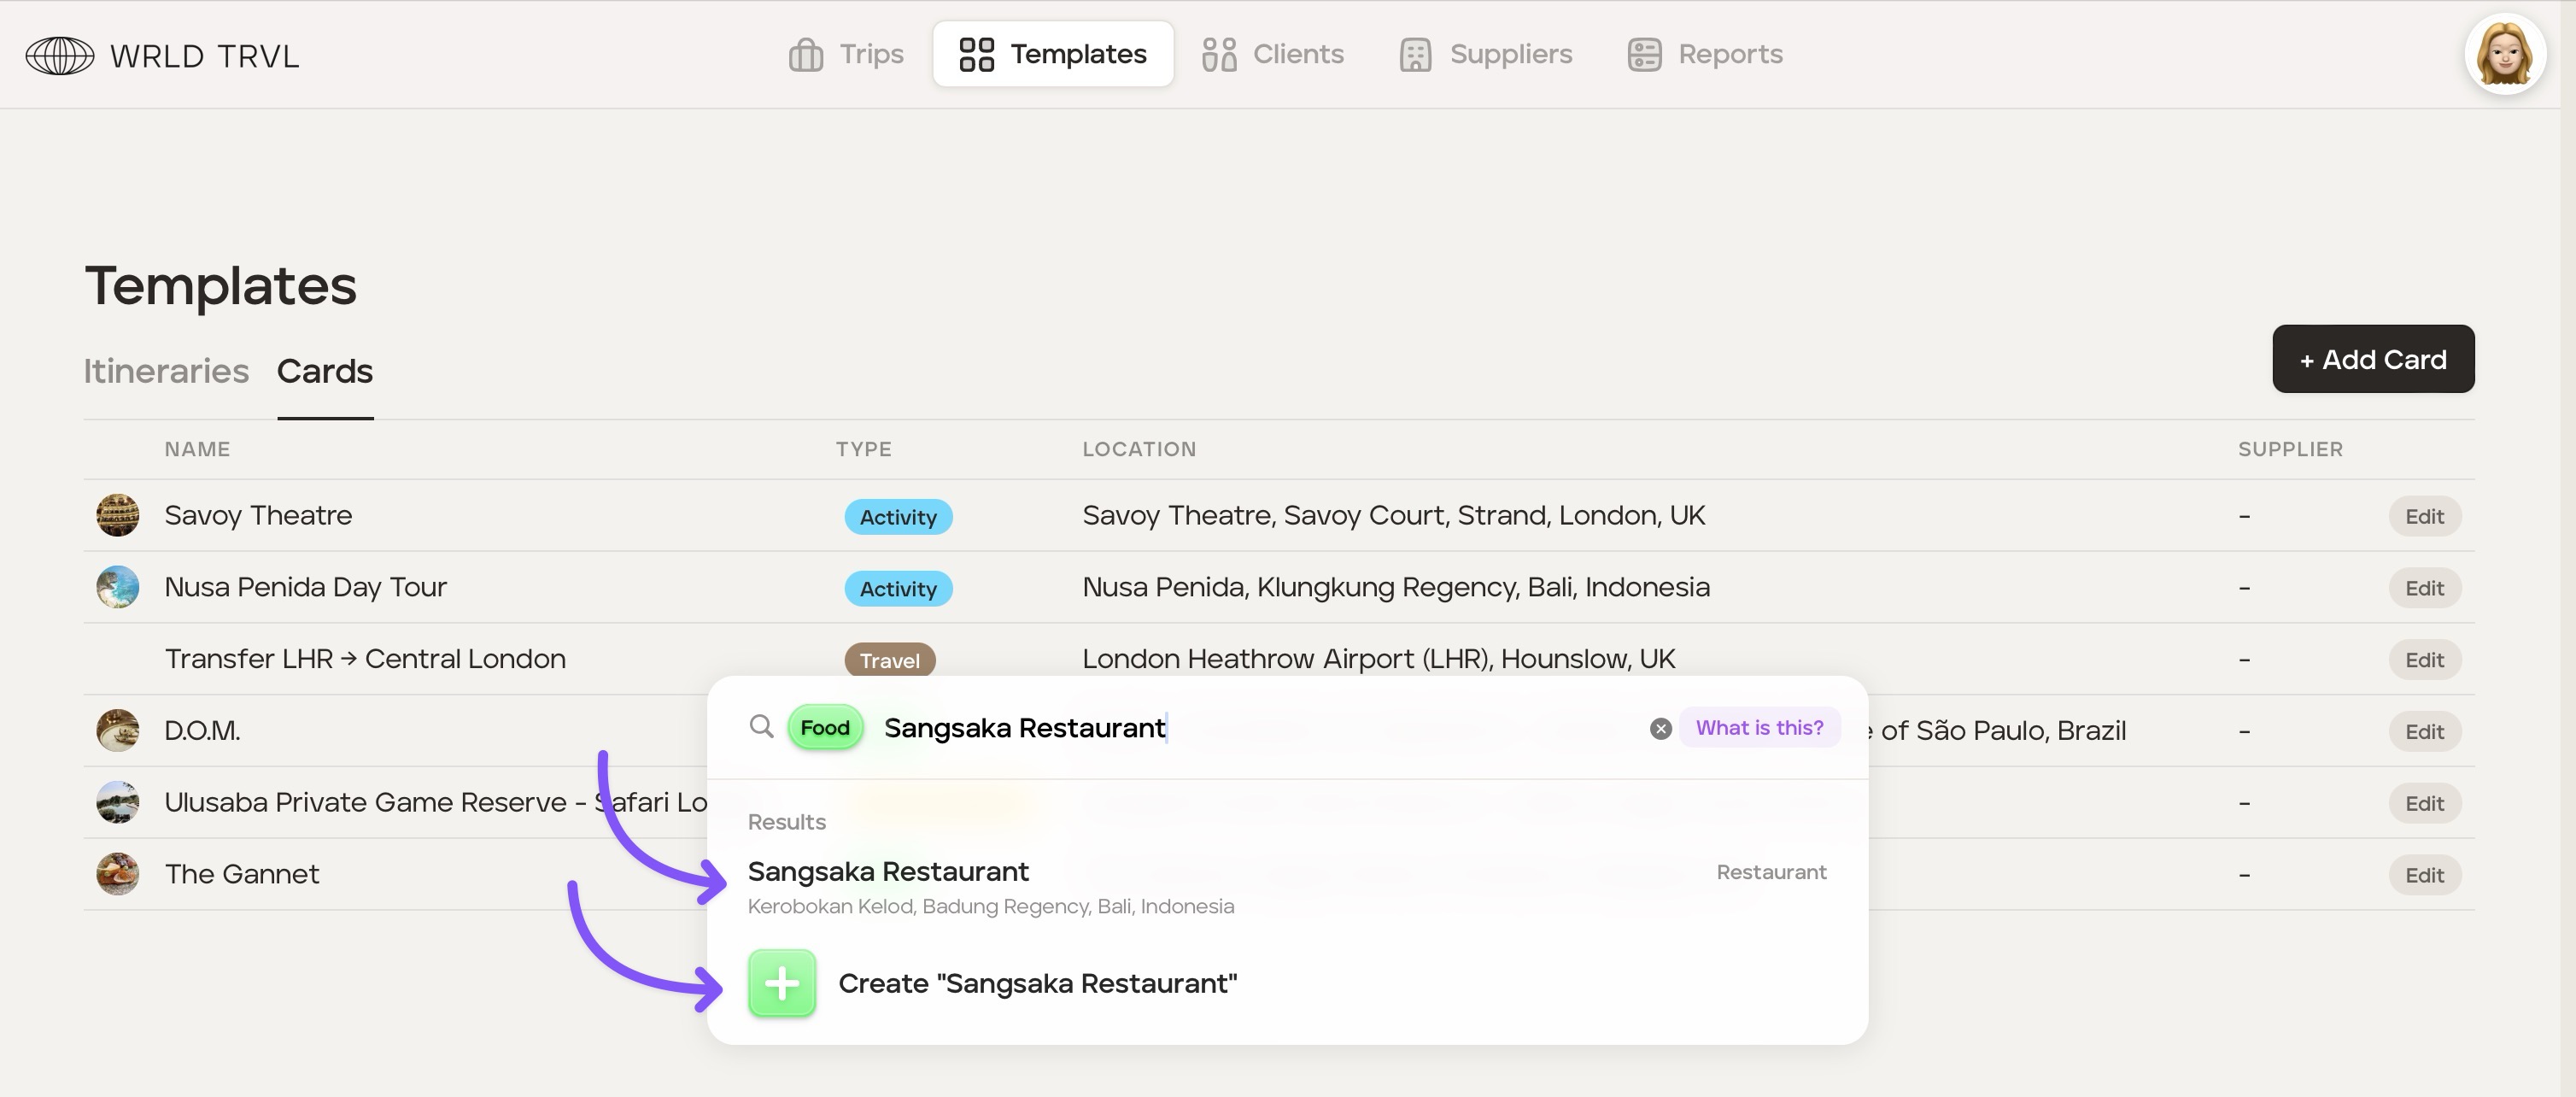The width and height of the screenshot is (2576, 1097).
Task: Click the Savoy Theatre thumbnail image
Action: click(x=118, y=516)
